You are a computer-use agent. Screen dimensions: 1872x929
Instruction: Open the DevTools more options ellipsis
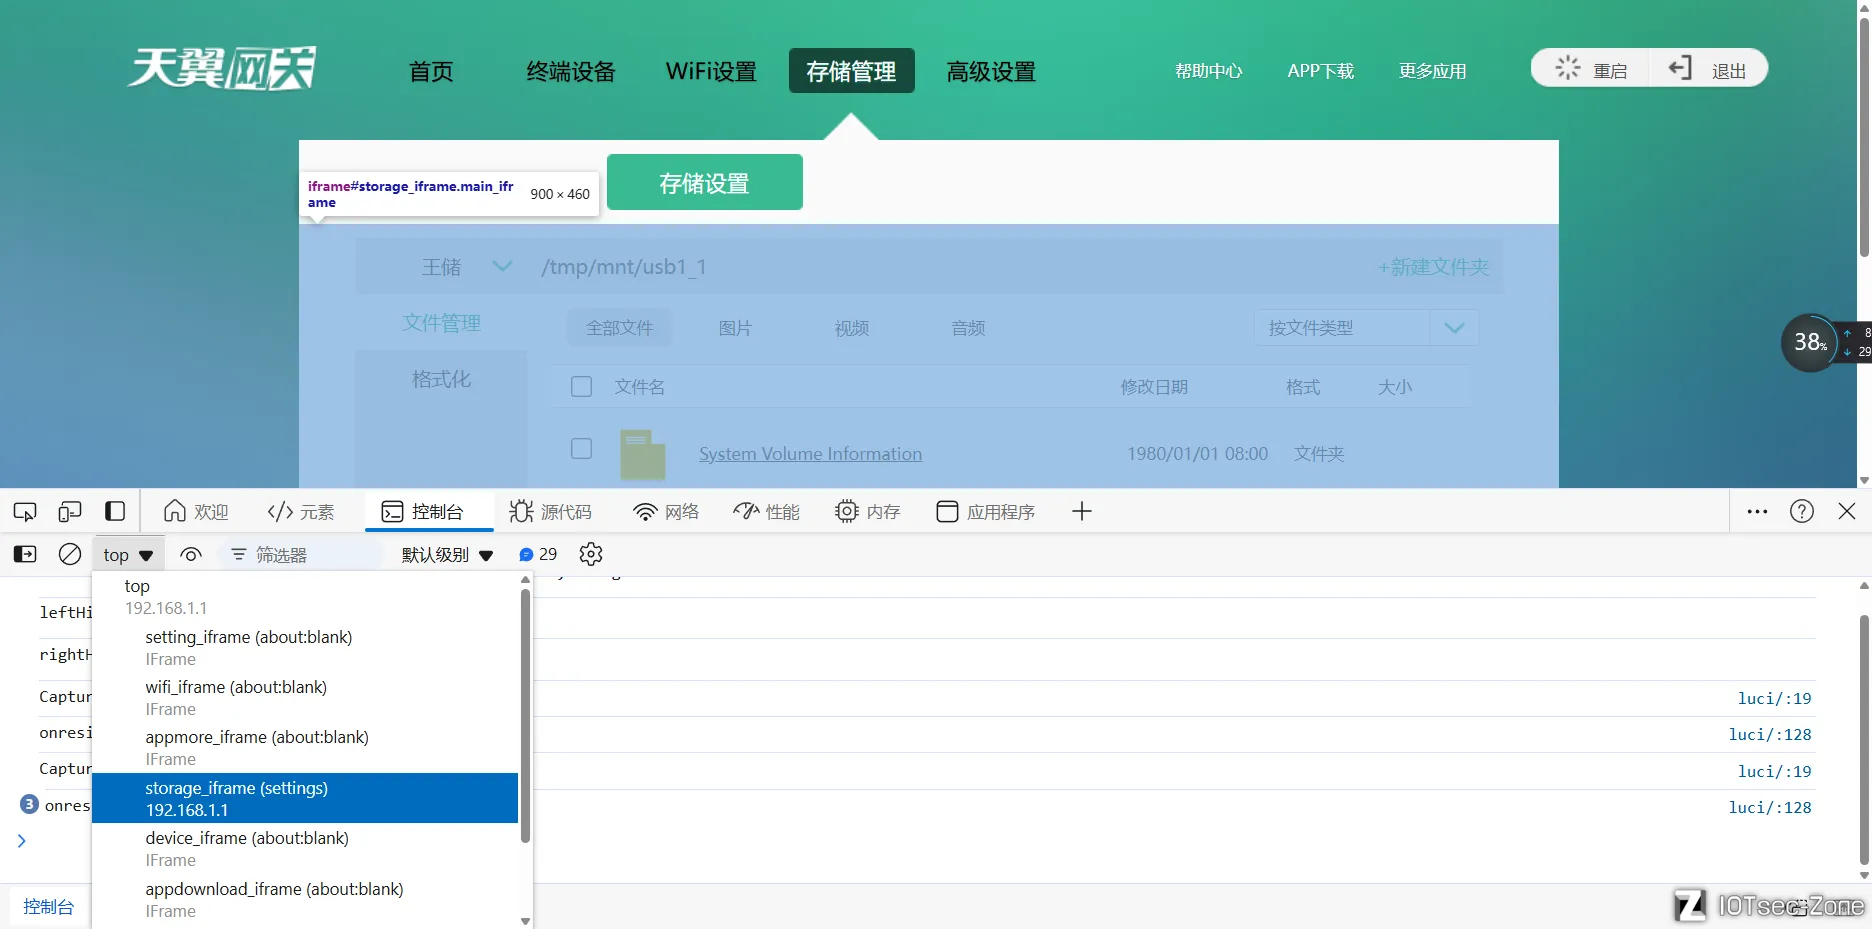click(x=1757, y=512)
